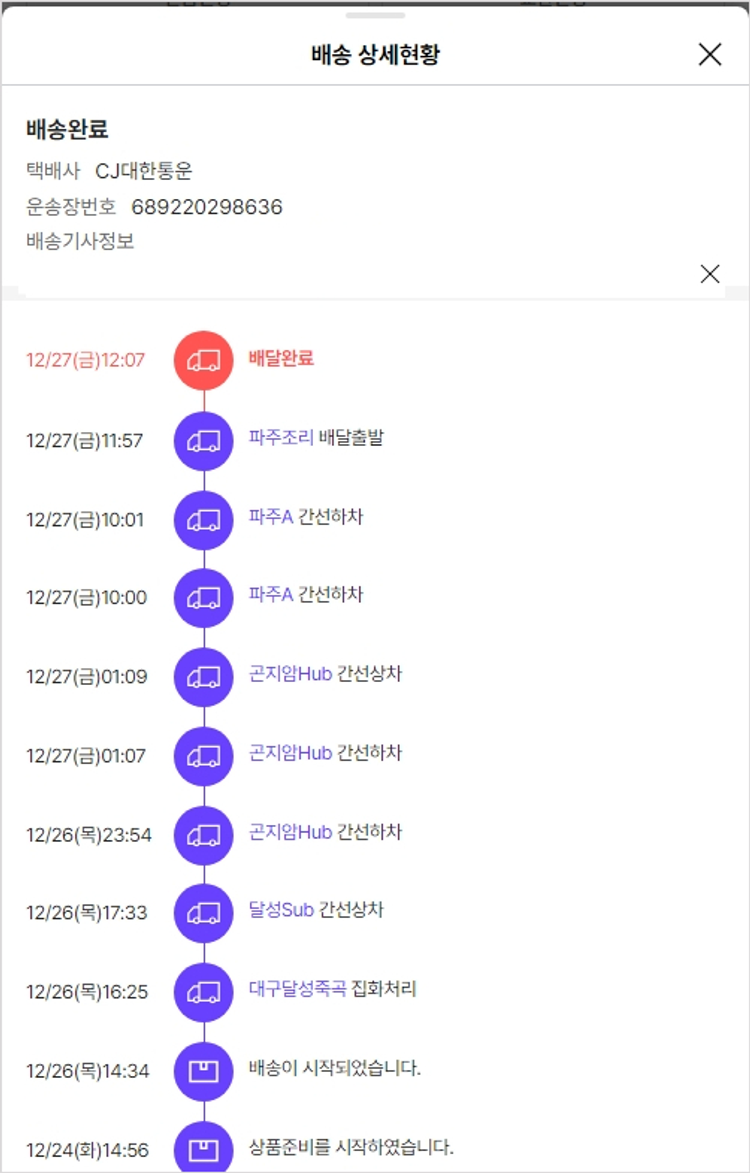
Task: Select the tracking number 689220298636
Action: click(x=207, y=207)
